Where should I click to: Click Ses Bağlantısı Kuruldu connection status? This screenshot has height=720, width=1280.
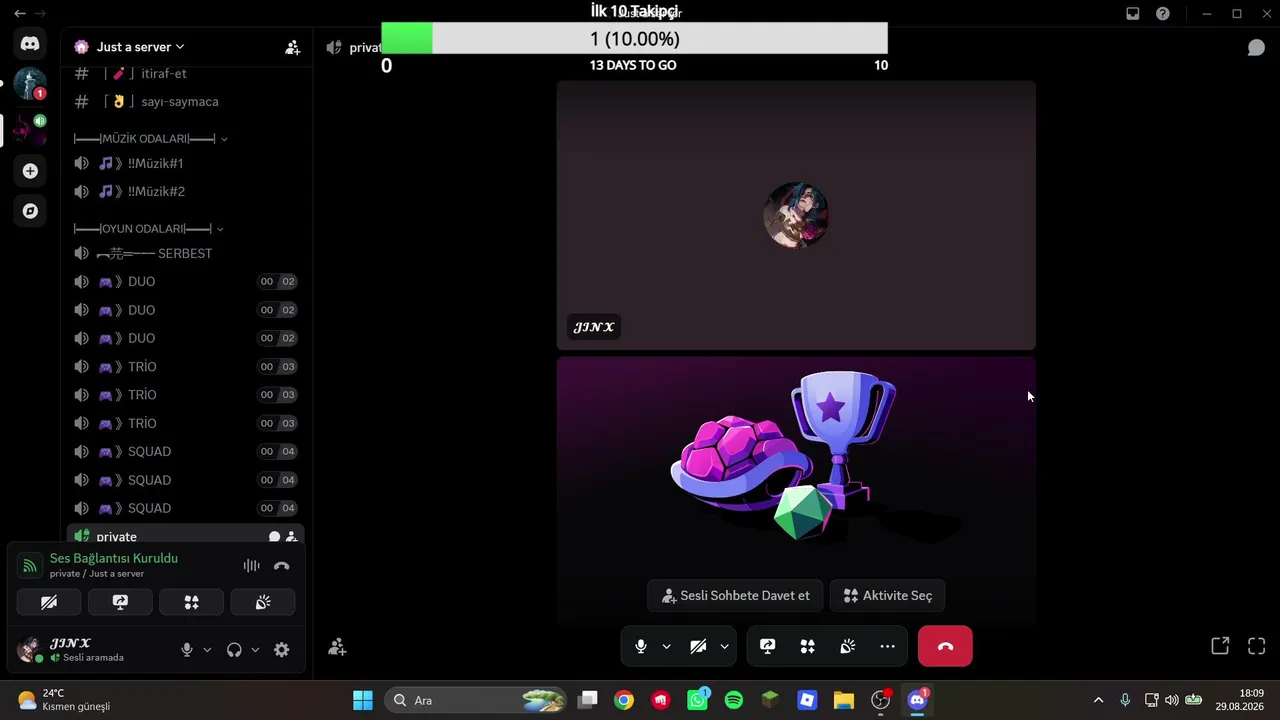point(114,558)
